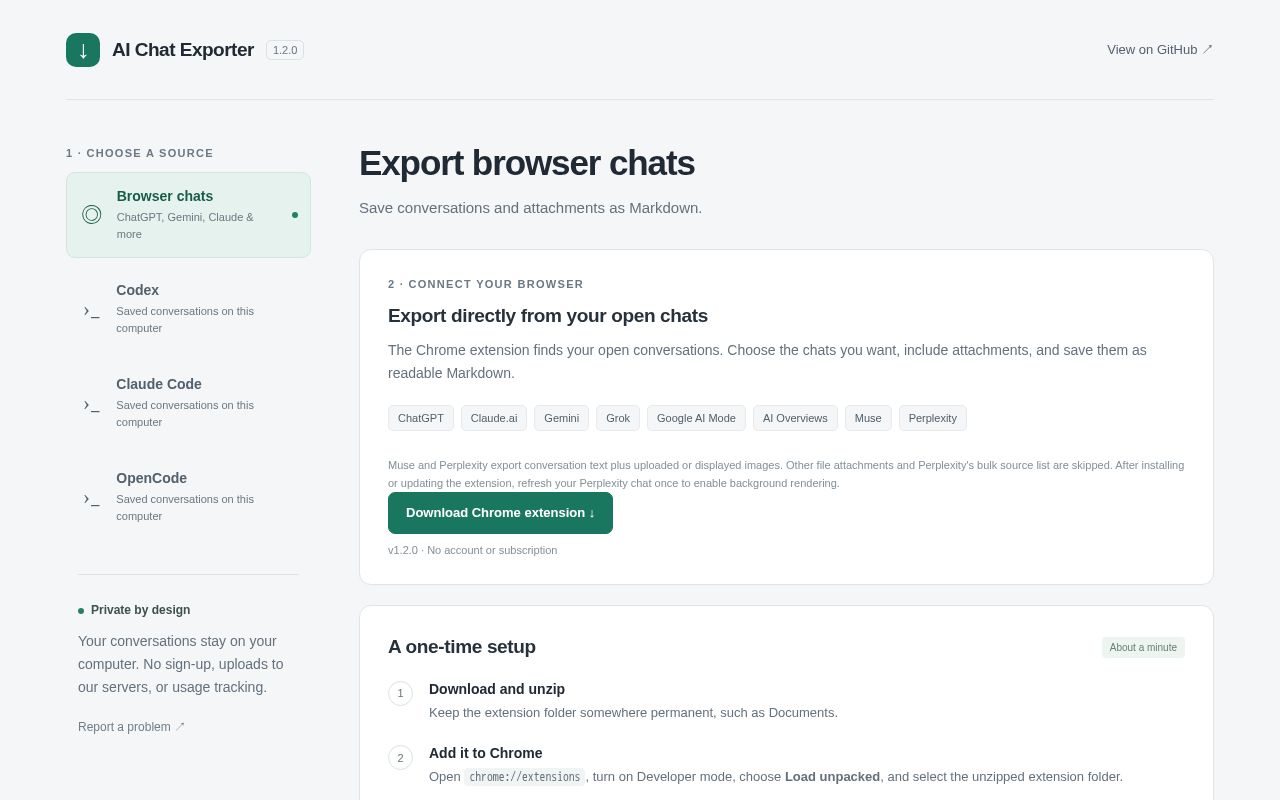
Task: Click the bold 'Load unpacked' text
Action: point(832,777)
